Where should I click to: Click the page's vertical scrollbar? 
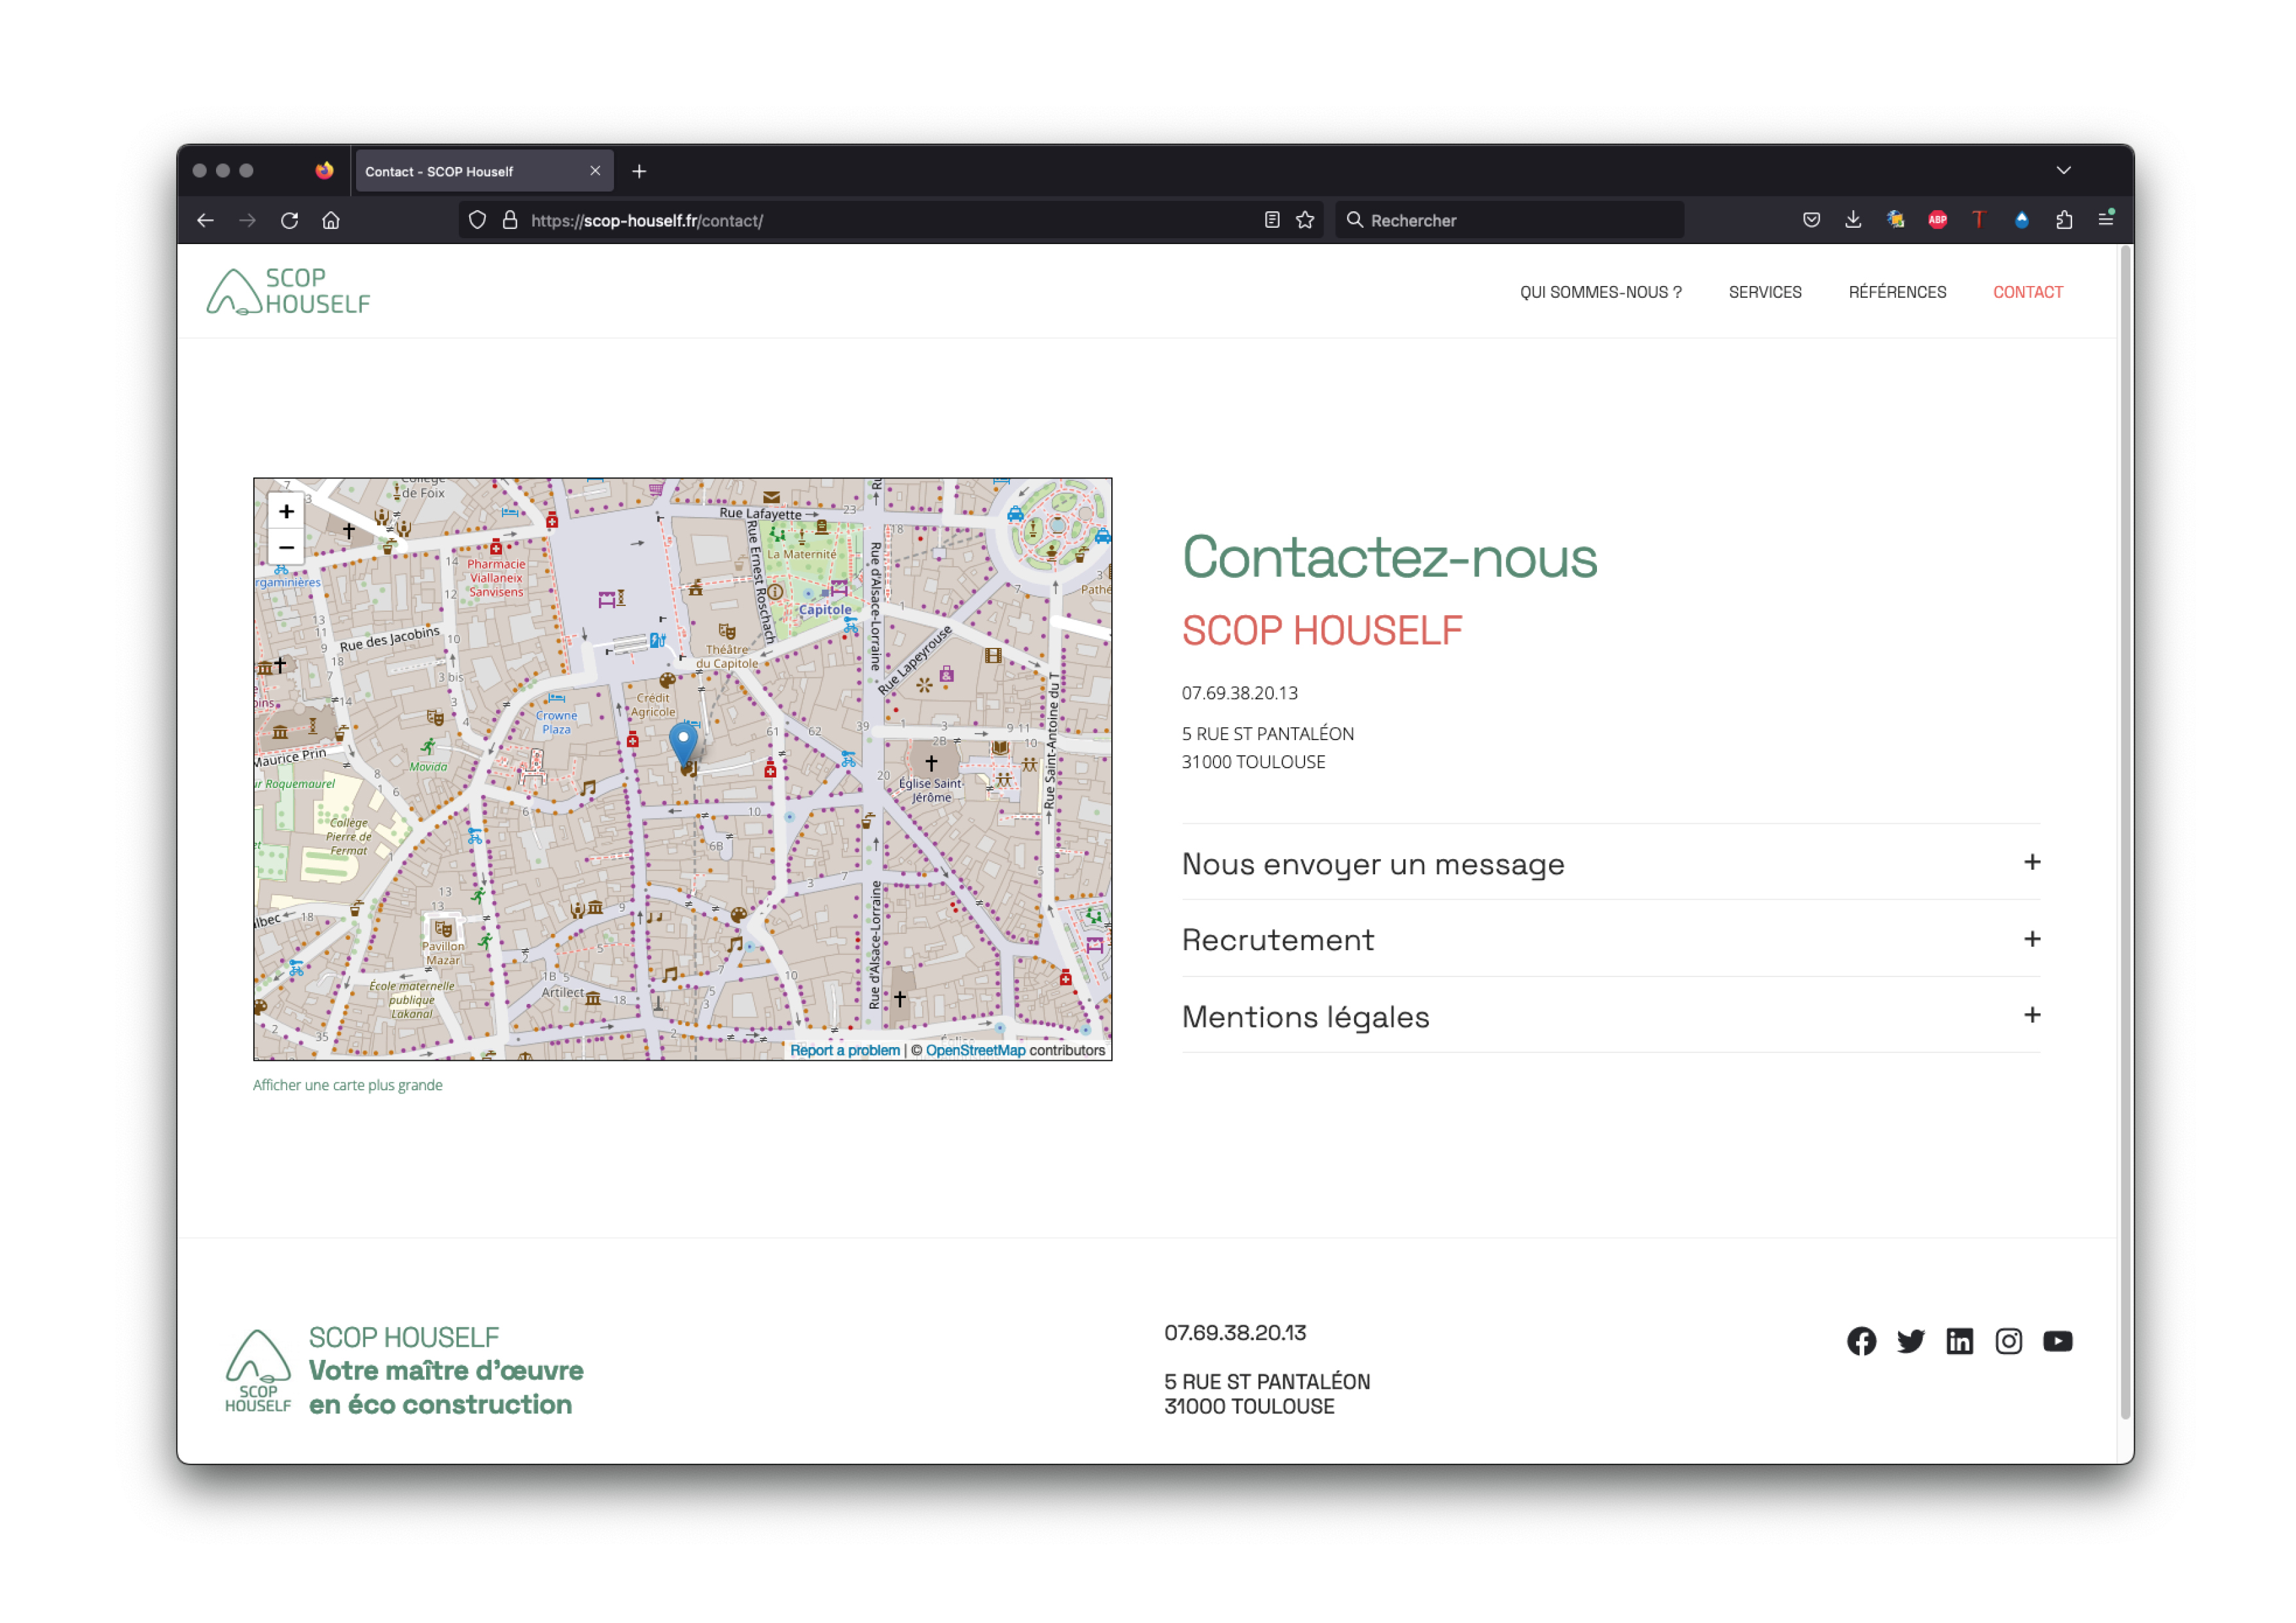tap(2125, 830)
